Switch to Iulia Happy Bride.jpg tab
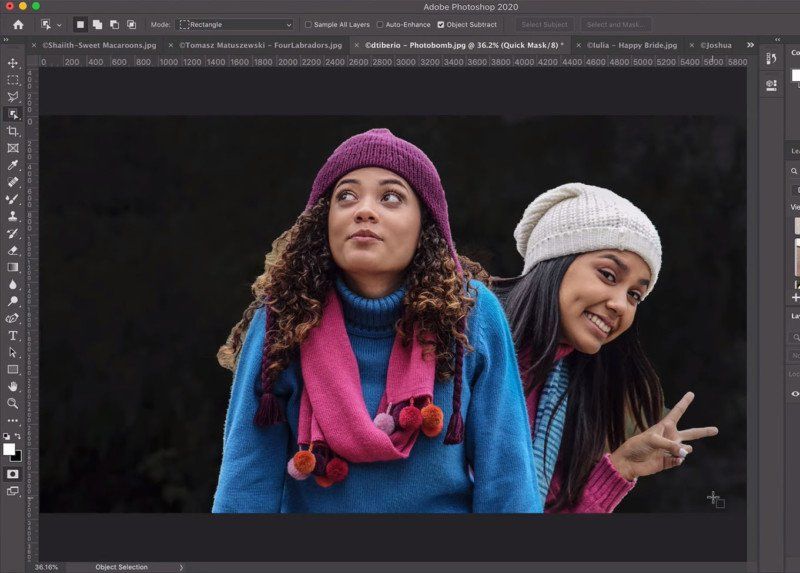 (x=632, y=45)
